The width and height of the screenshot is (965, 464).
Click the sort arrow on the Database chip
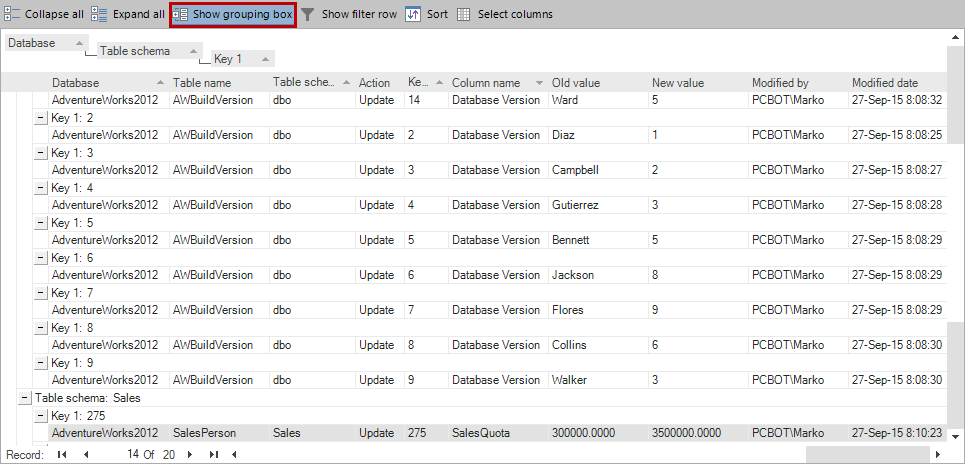coord(78,43)
